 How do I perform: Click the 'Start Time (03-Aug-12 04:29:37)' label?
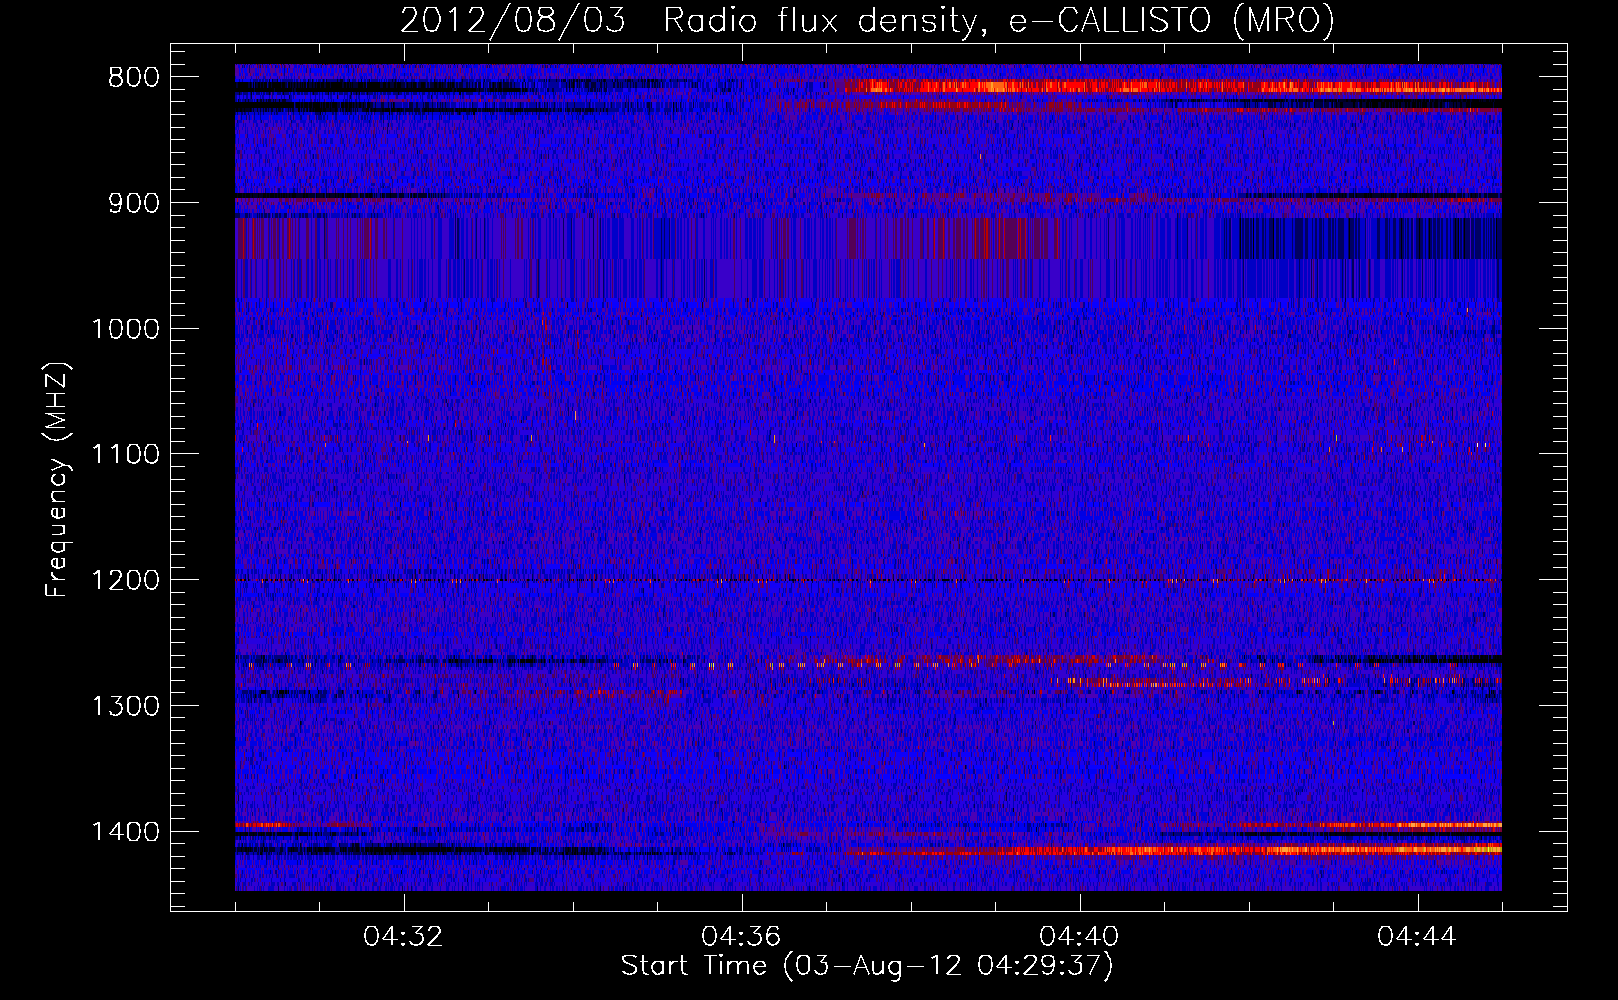(867, 966)
